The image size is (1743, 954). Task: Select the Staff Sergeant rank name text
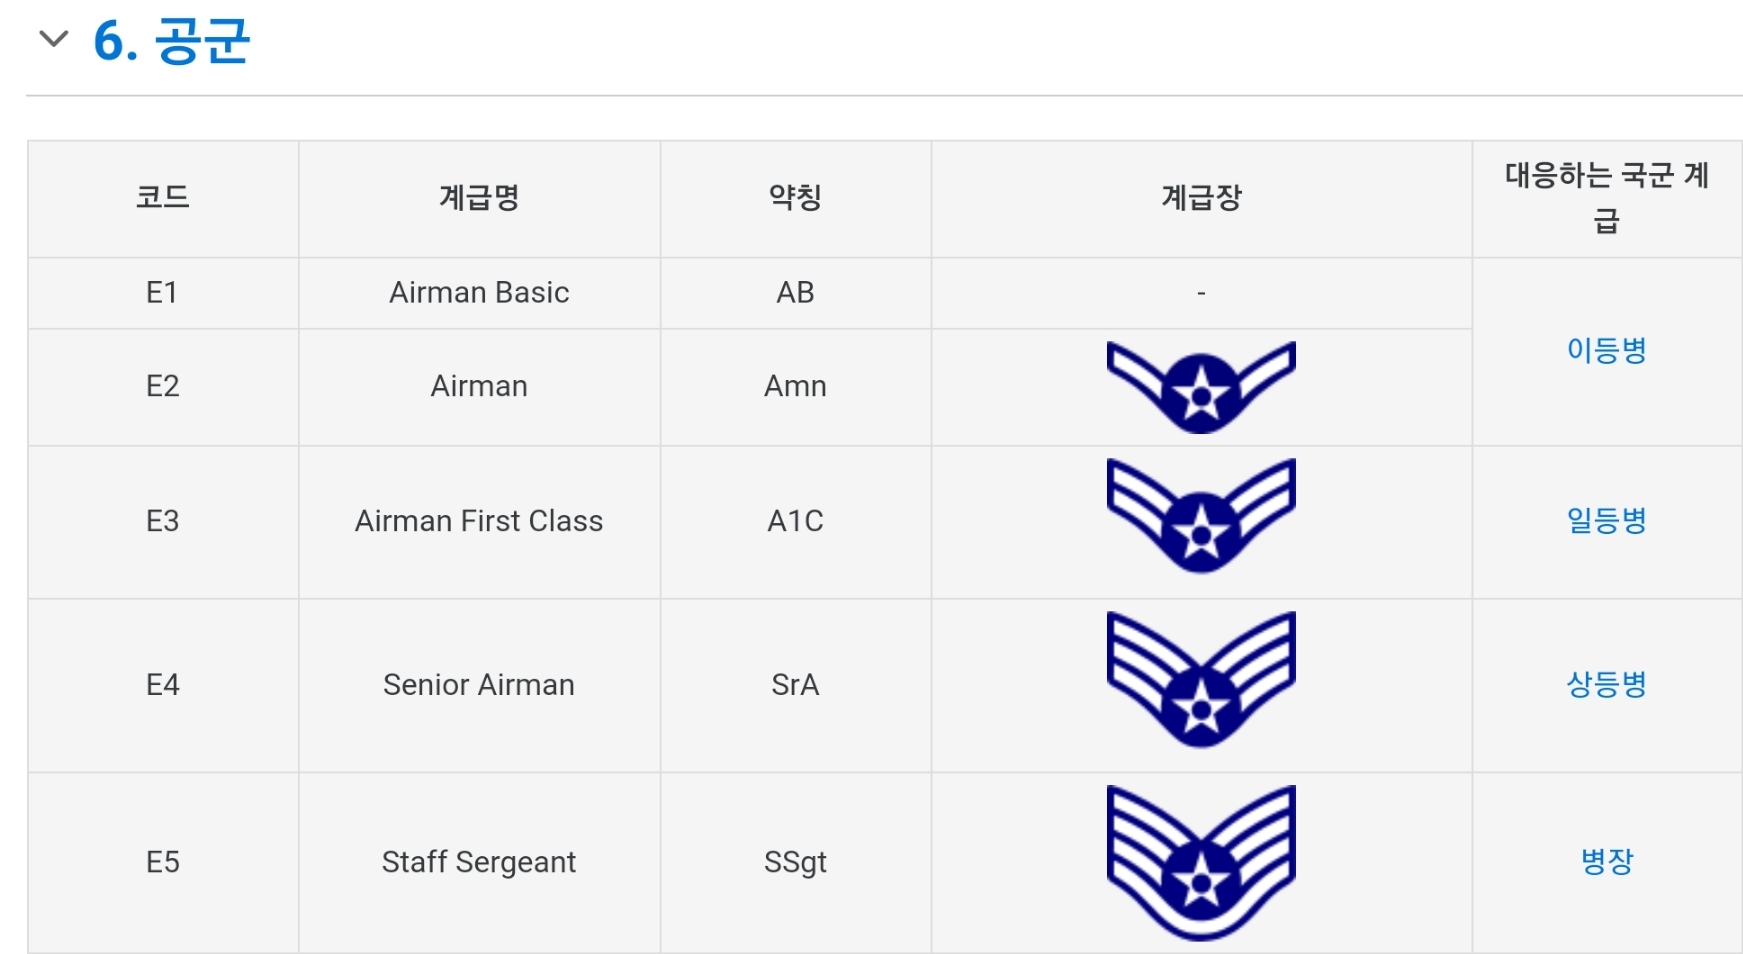coord(479,862)
